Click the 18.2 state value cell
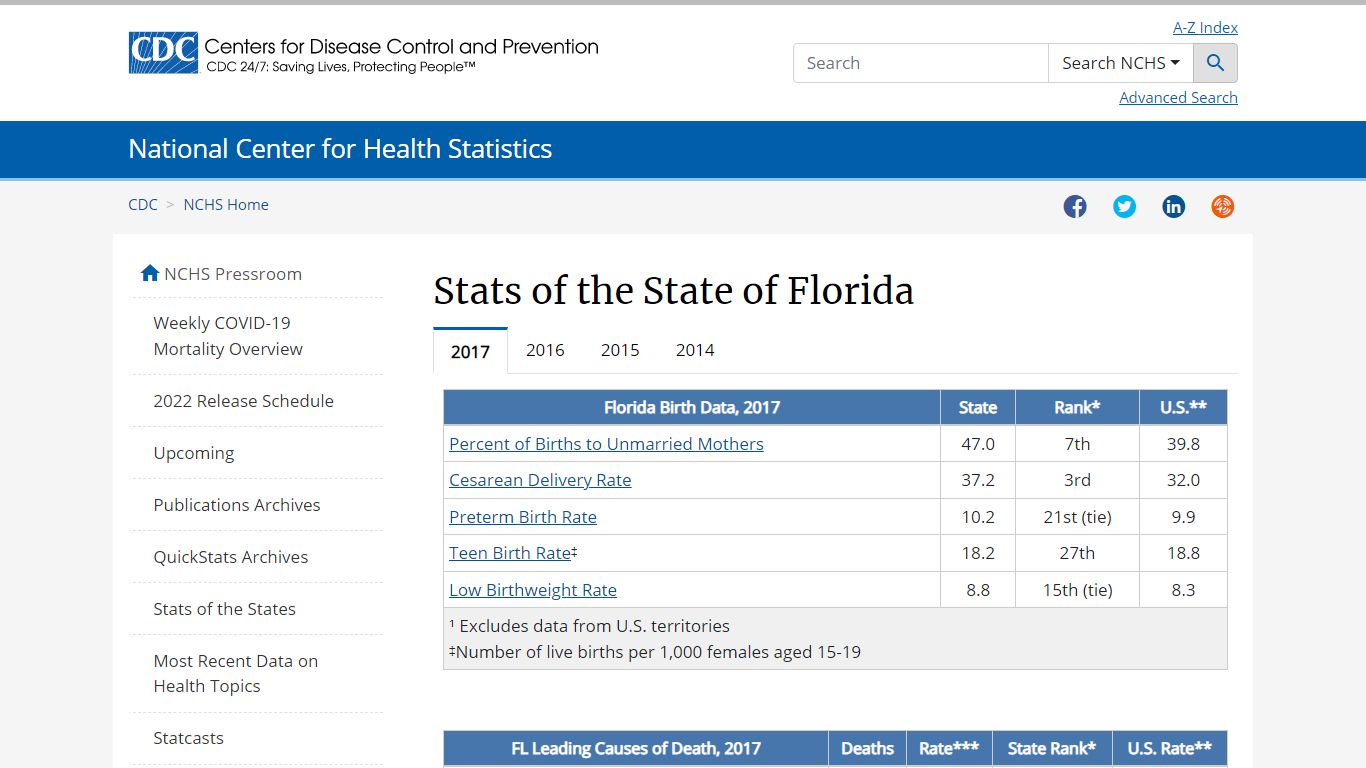1366x768 pixels. [978, 553]
